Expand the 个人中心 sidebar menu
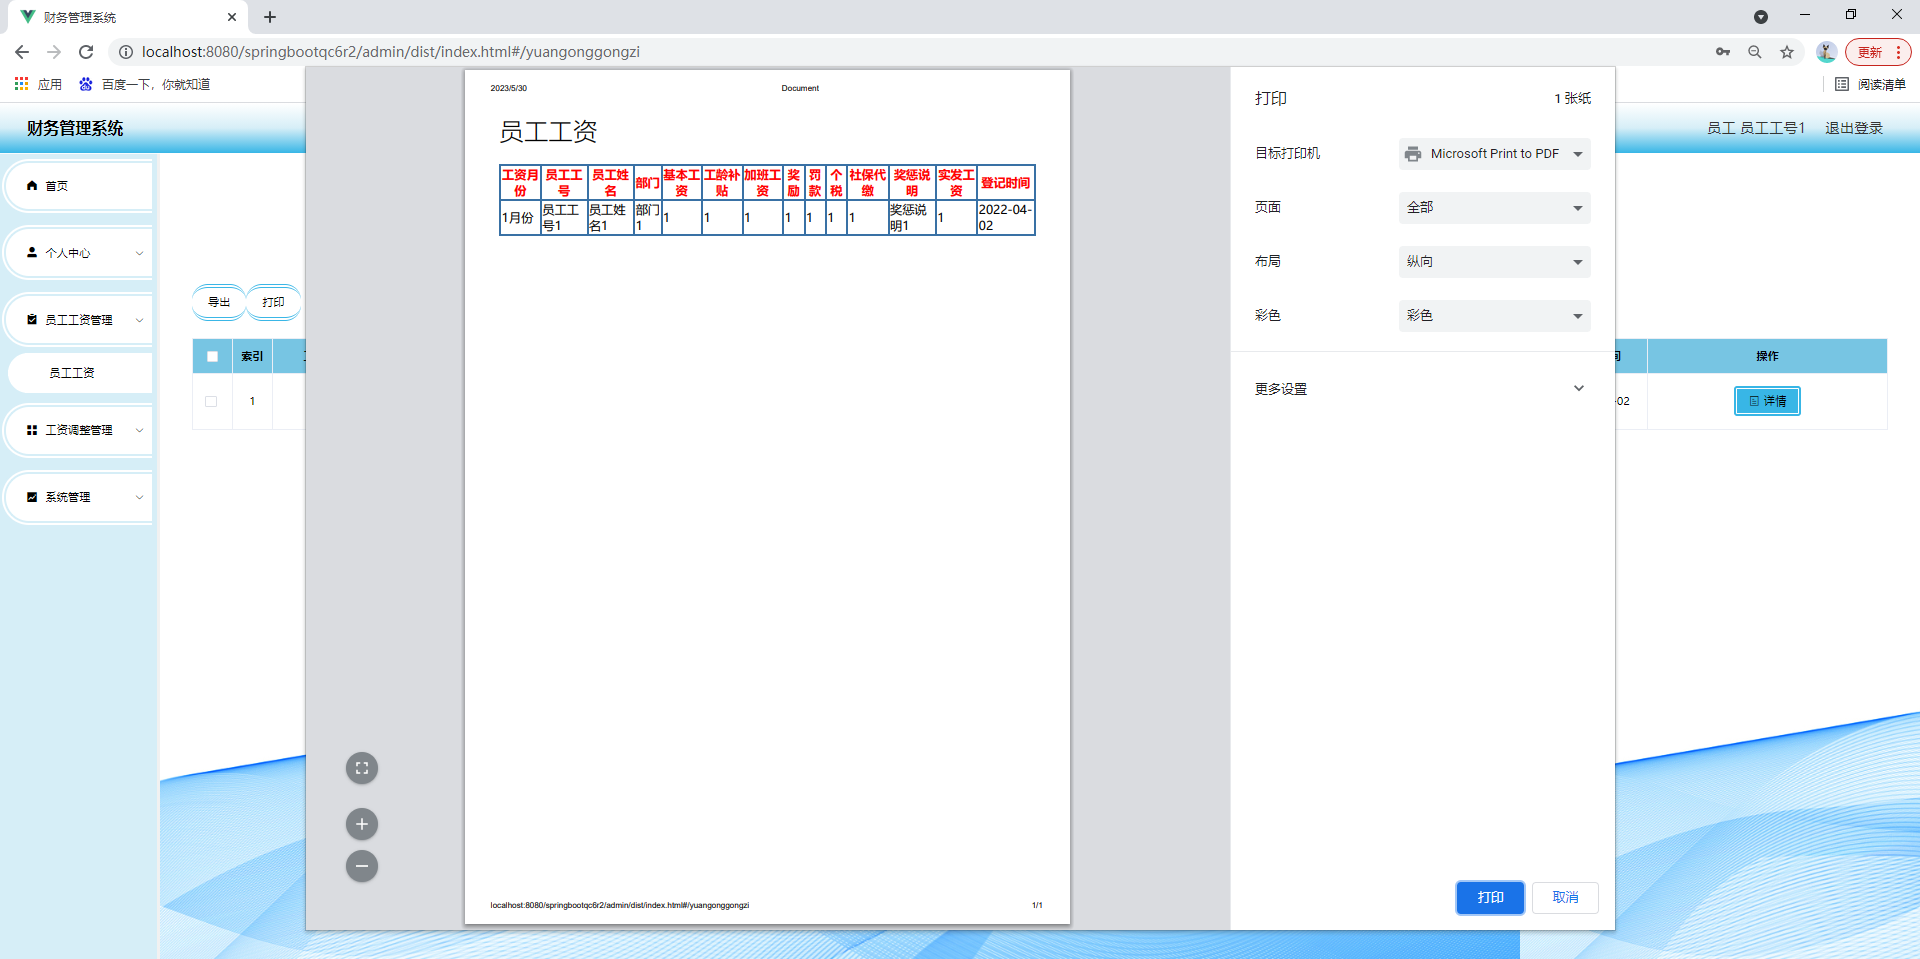Screen dimensions: 1920x959 [x=80, y=253]
